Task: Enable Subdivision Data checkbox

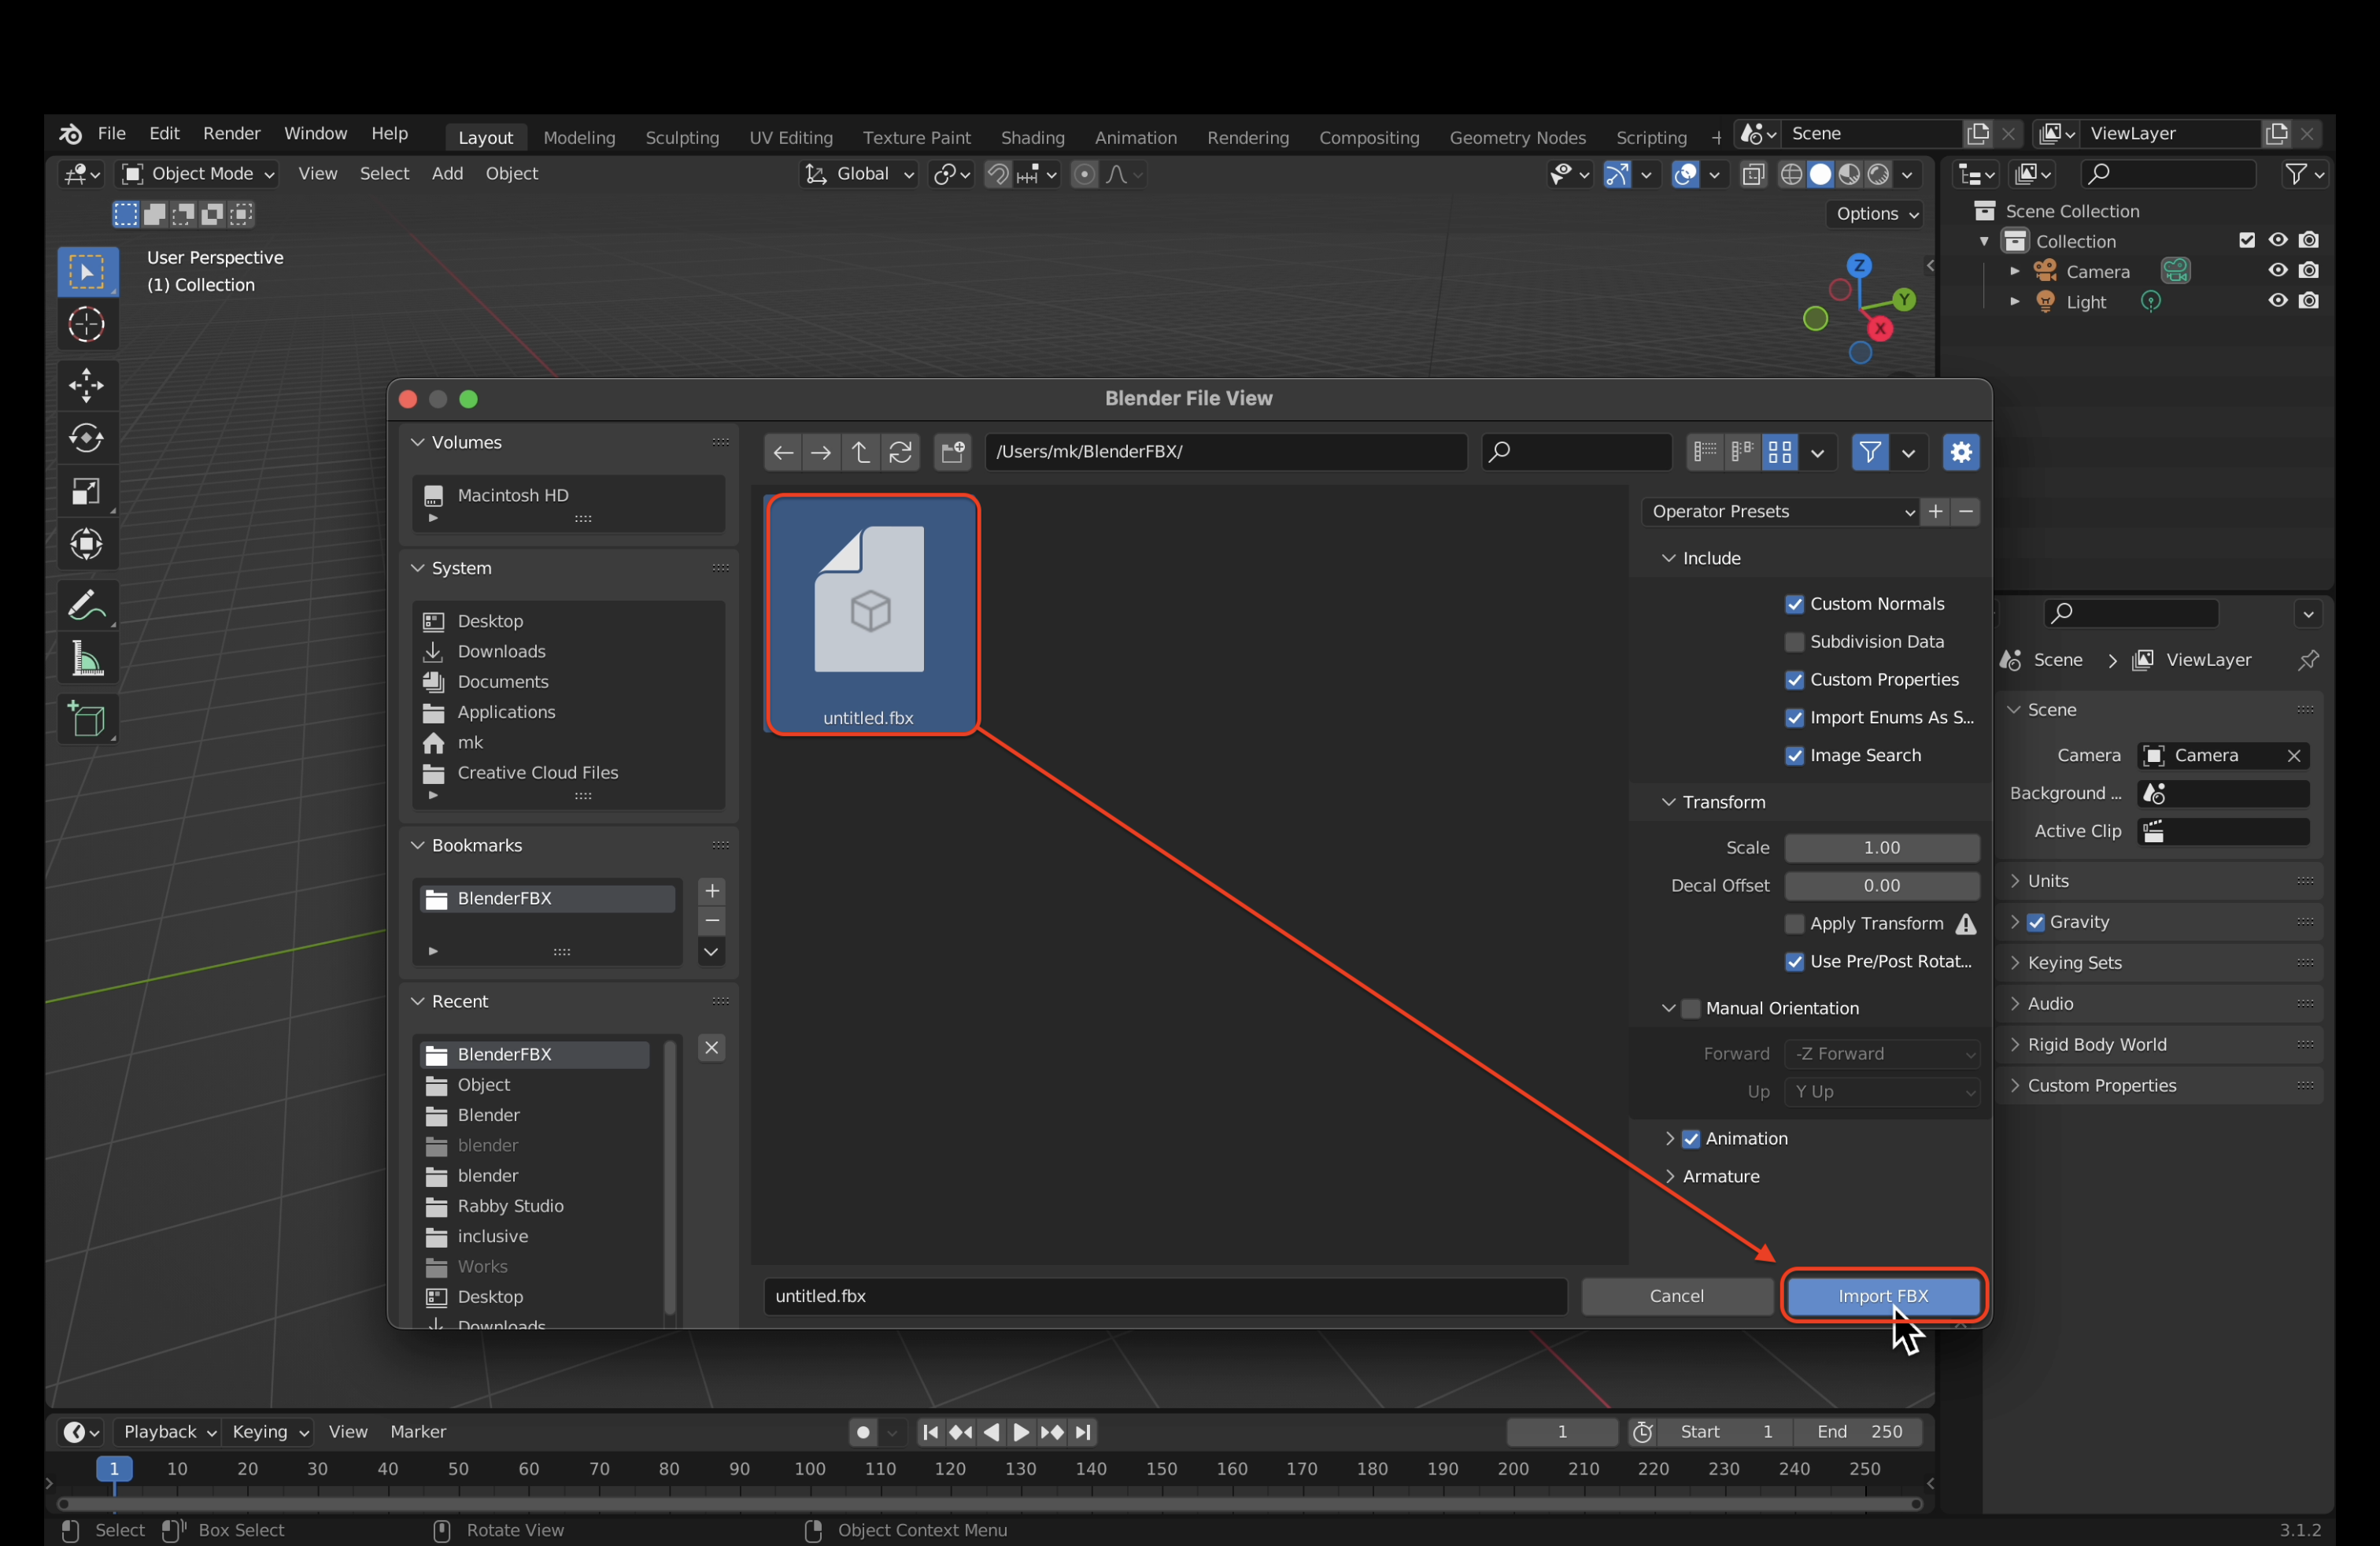Action: tap(1795, 642)
